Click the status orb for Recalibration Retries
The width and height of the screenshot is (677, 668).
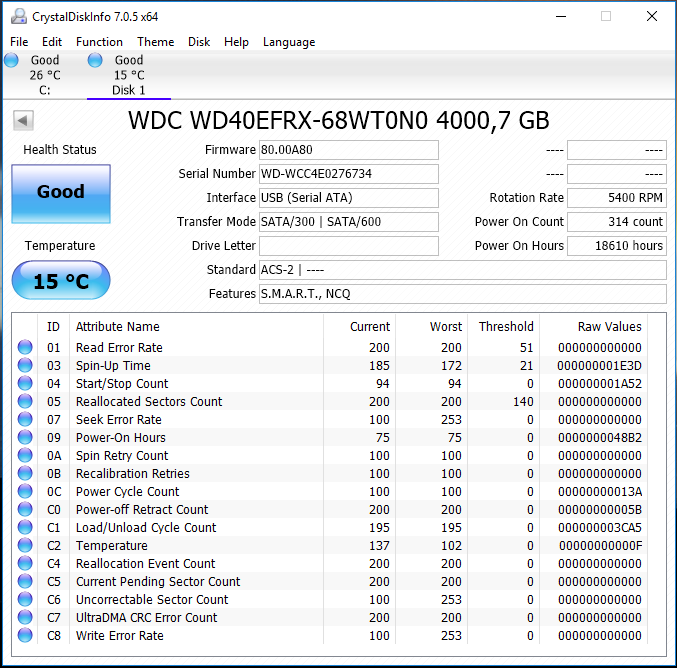pos(25,473)
